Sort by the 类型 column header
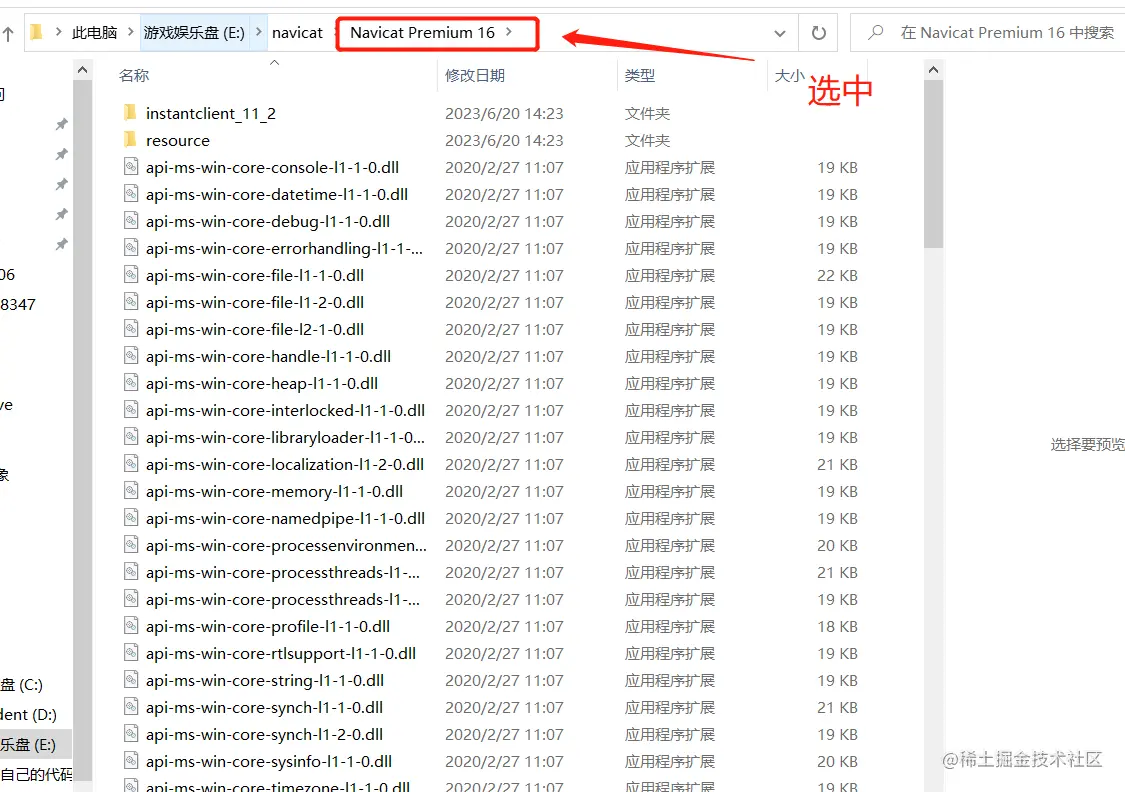 (x=639, y=75)
